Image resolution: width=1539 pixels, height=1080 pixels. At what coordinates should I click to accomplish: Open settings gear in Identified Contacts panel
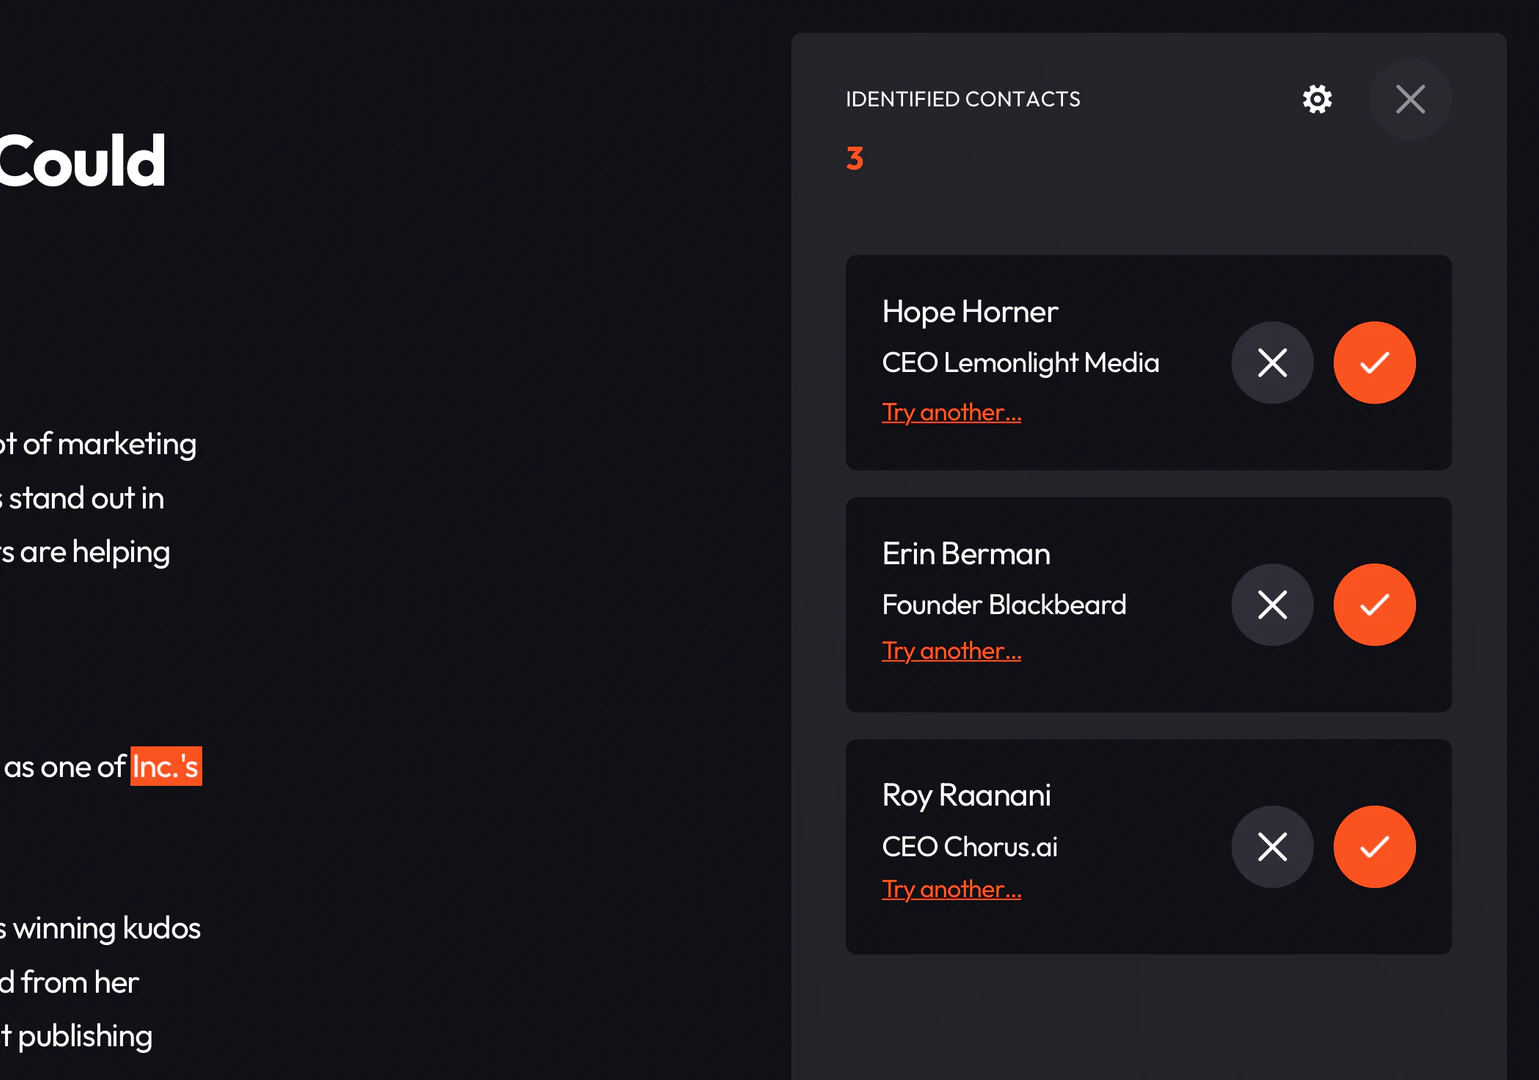(1317, 99)
